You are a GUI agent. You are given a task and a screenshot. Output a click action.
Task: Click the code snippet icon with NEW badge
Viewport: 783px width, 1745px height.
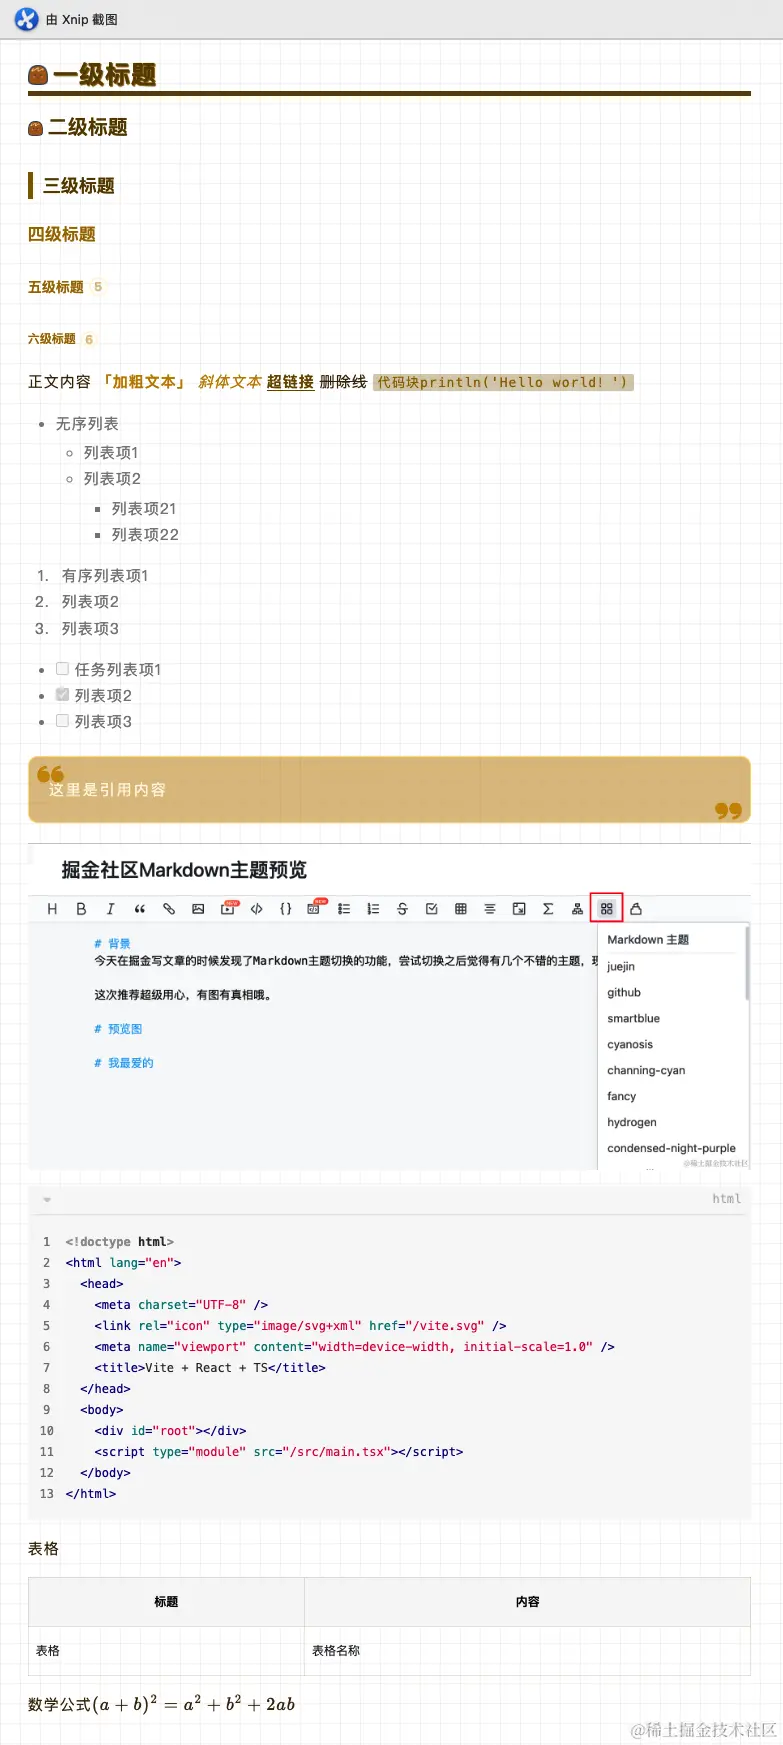(x=315, y=908)
